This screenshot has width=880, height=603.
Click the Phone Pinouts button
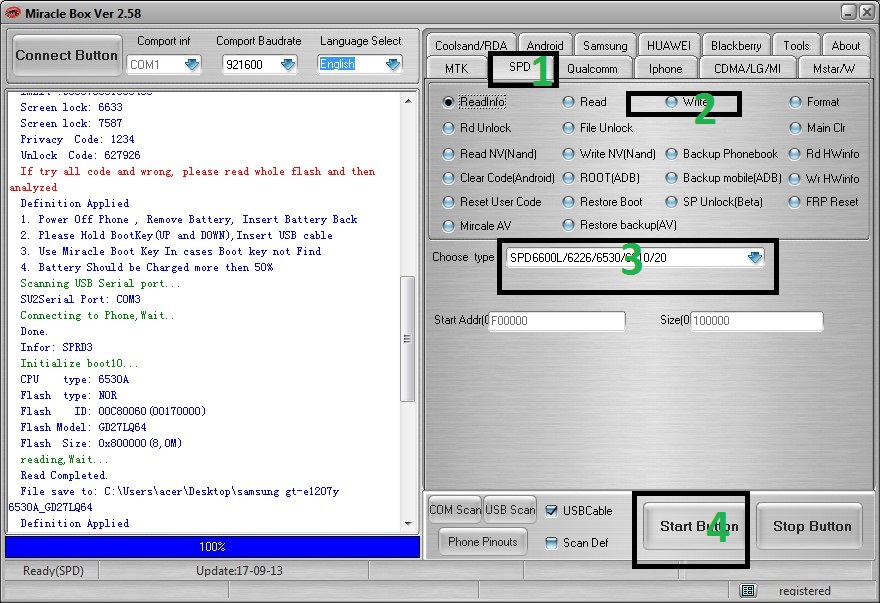pos(483,542)
